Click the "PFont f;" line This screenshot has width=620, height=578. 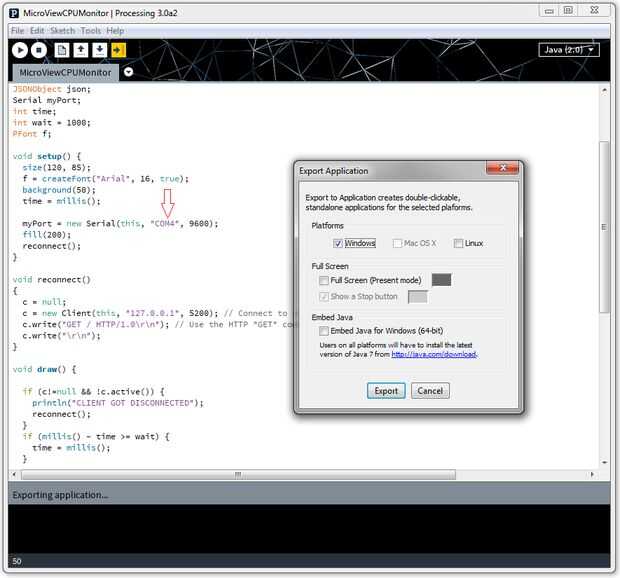click(32, 134)
